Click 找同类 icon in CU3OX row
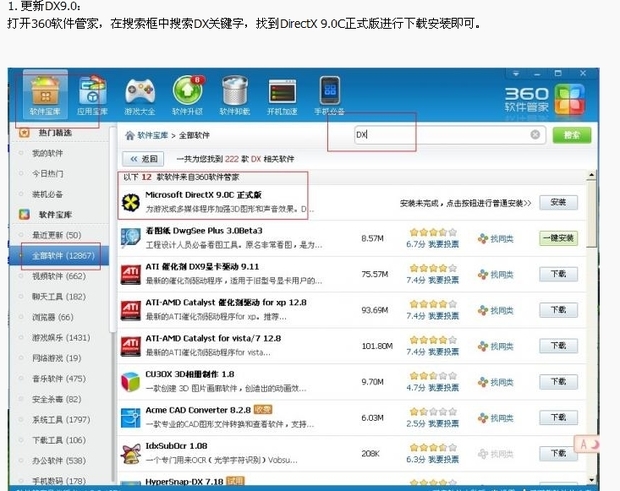 483,382
